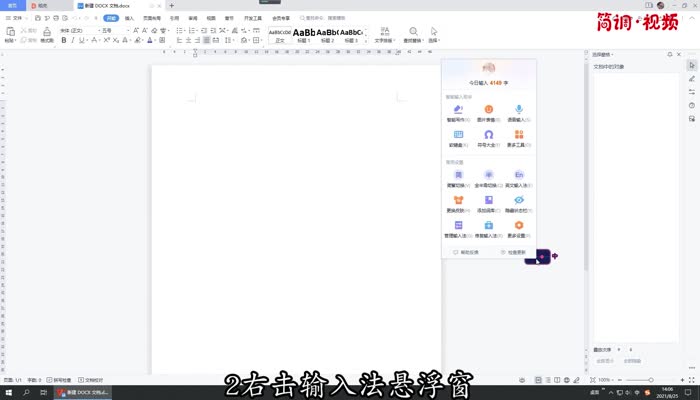Open the 选择窗格 panel title dropdown

pyautogui.click(x=603, y=54)
